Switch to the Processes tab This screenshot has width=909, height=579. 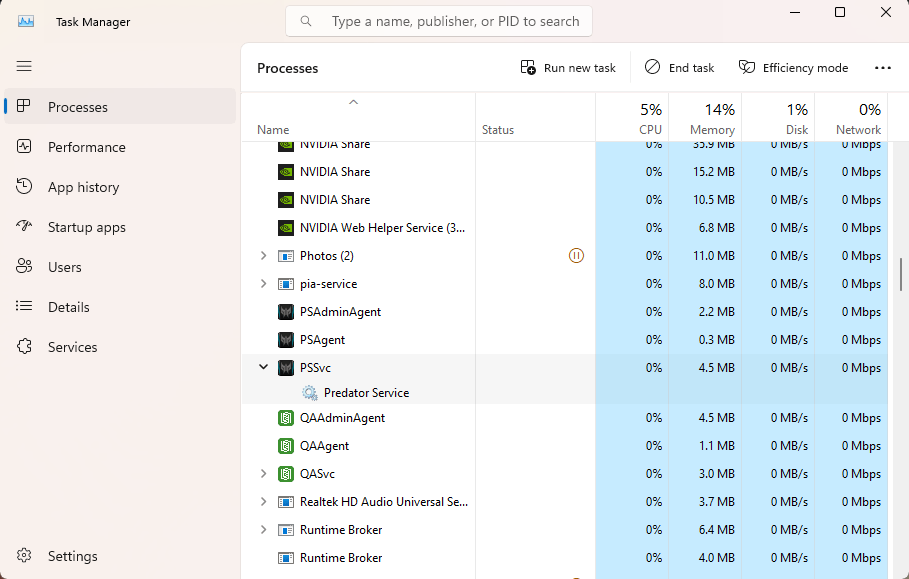click(x=77, y=107)
